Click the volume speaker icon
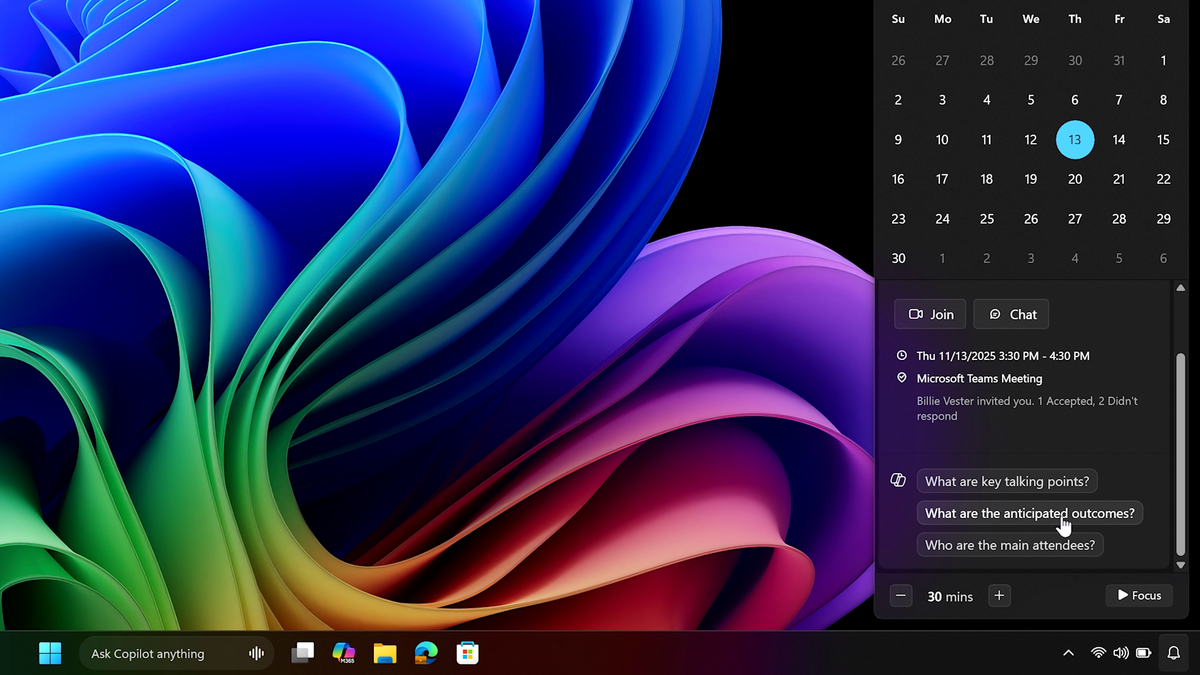This screenshot has width=1200, height=675. [x=1120, y=653]
